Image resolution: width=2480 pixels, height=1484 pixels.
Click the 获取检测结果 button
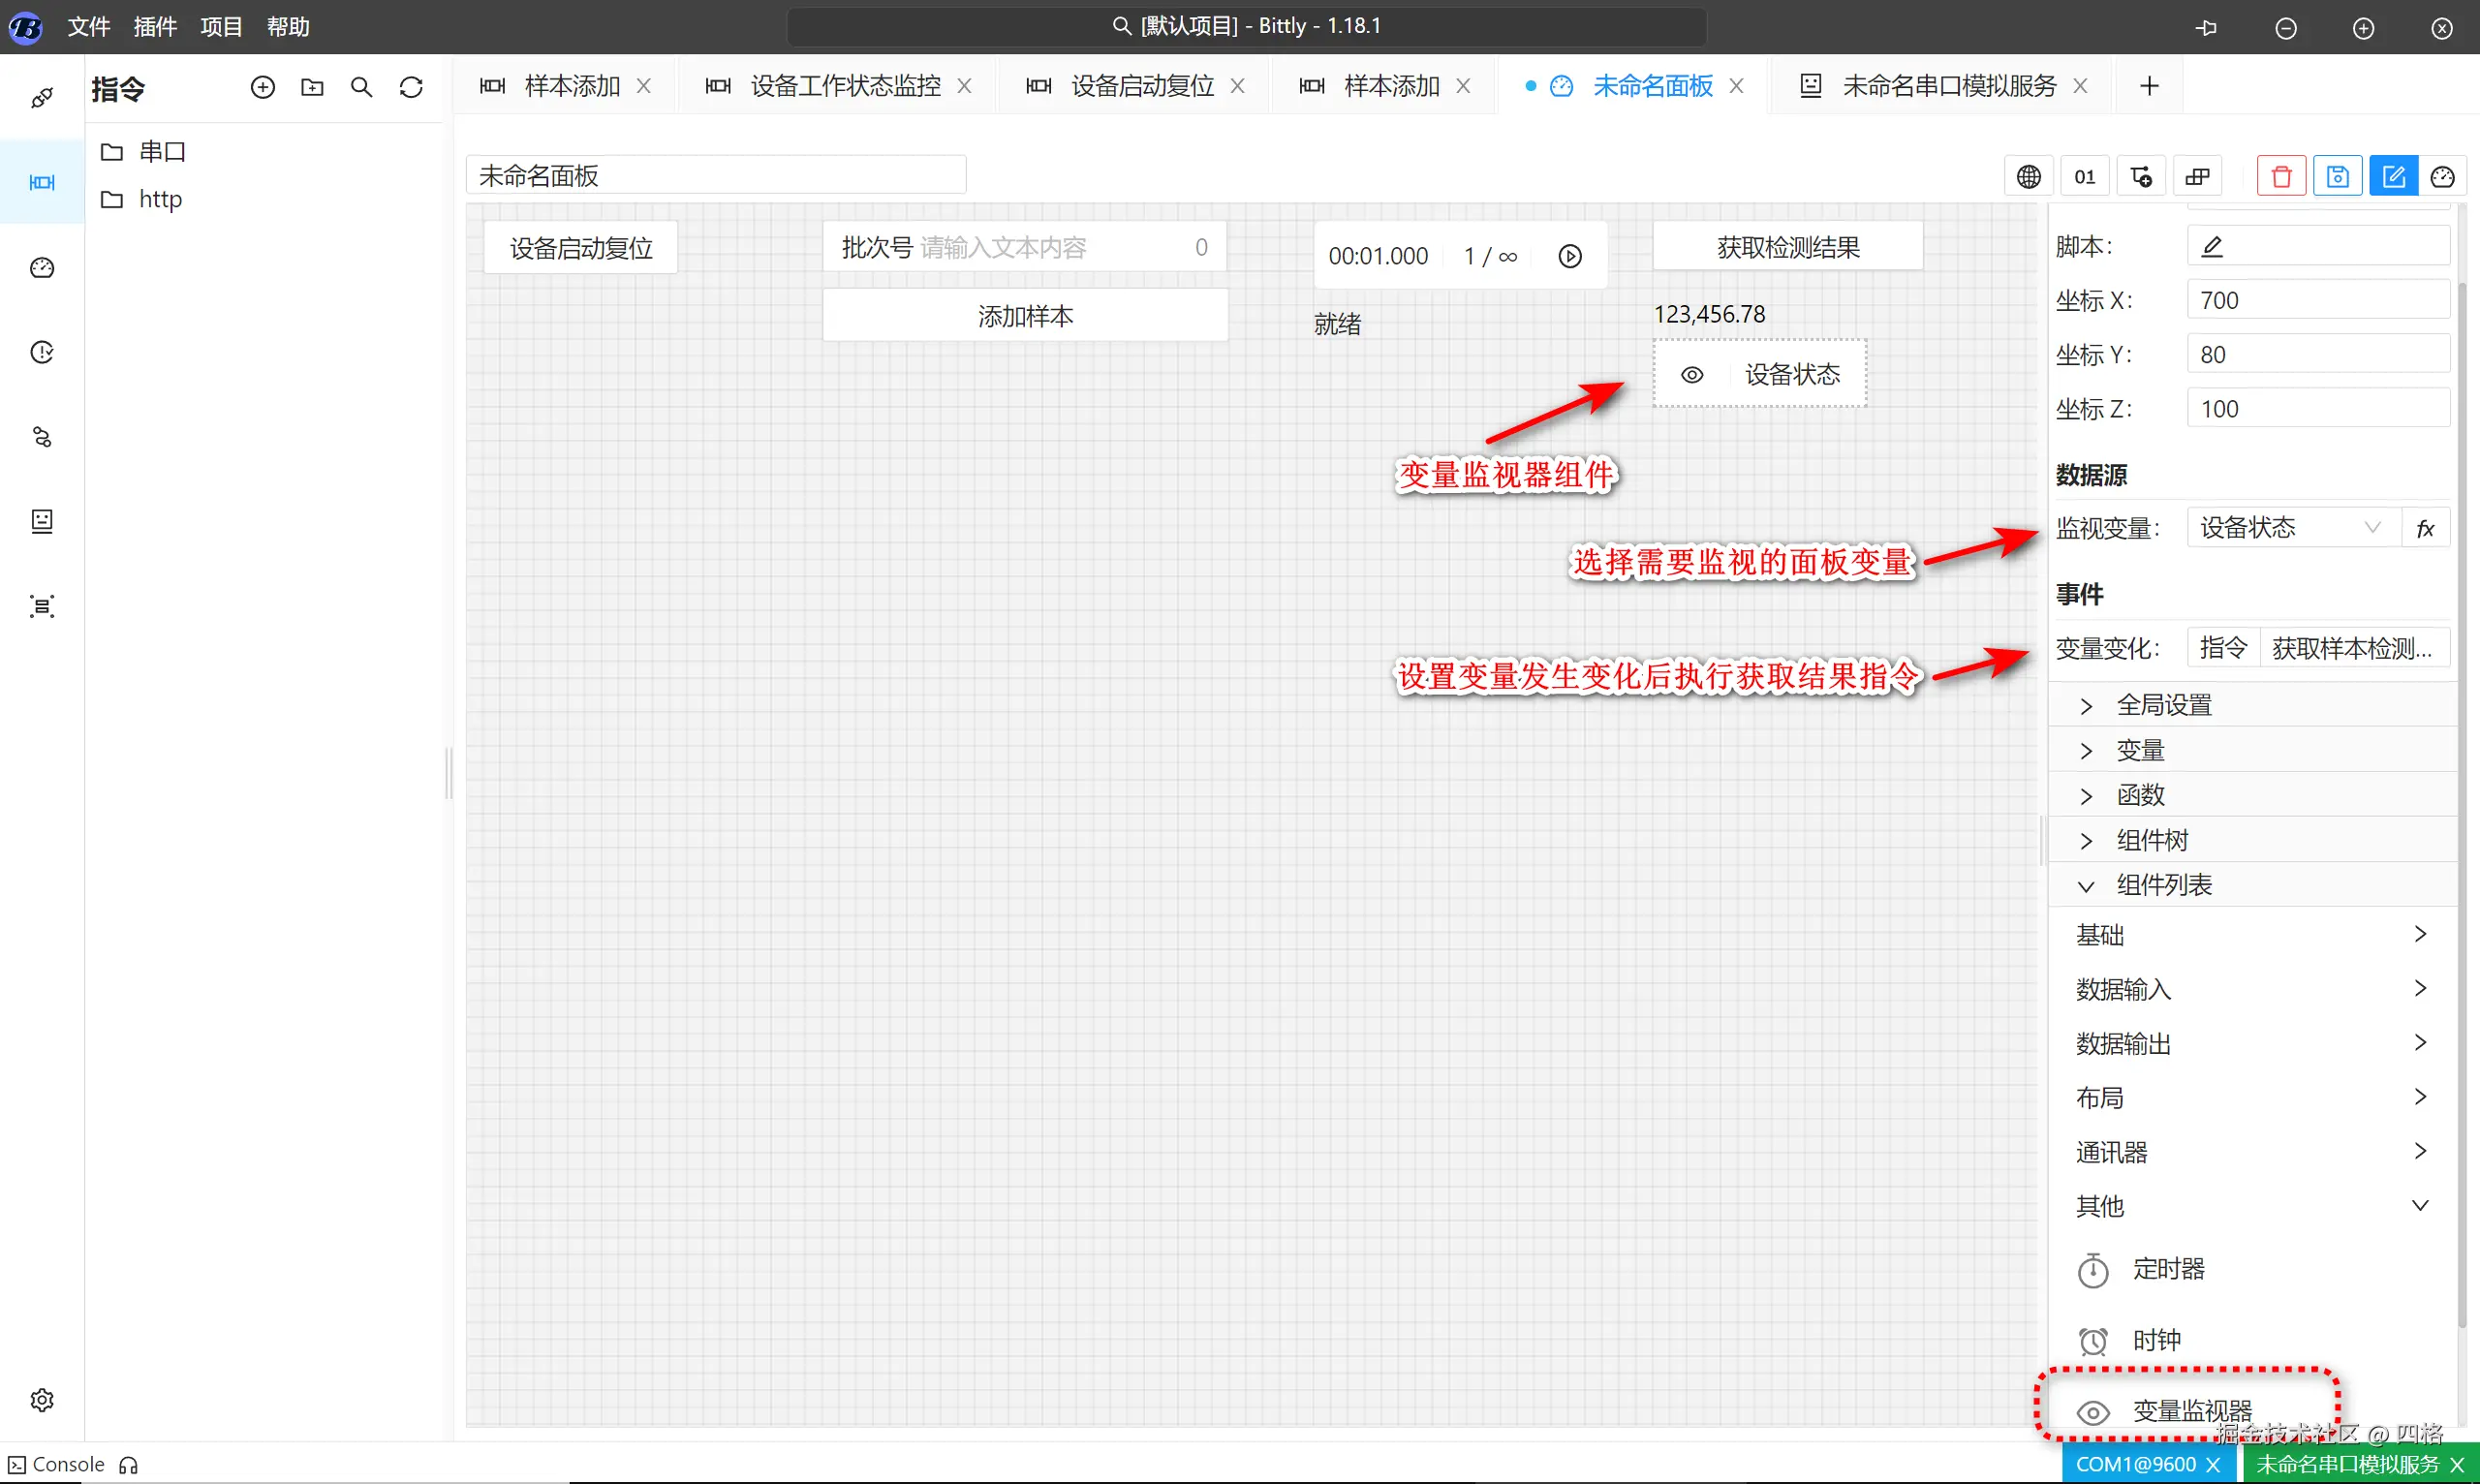click(1787, 247)
